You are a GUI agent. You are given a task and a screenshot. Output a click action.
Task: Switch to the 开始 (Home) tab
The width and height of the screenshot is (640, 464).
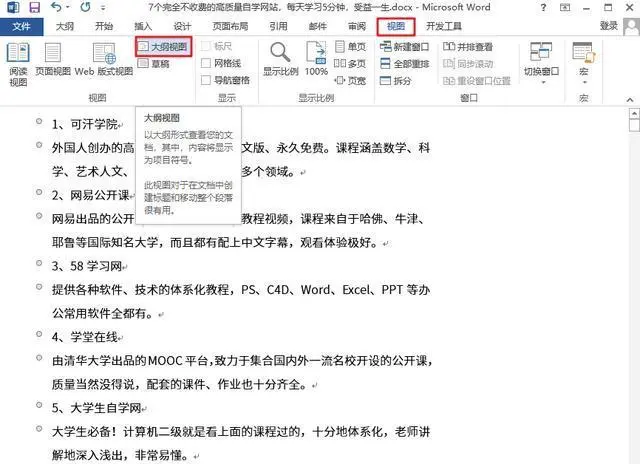[x=104, y=27]
